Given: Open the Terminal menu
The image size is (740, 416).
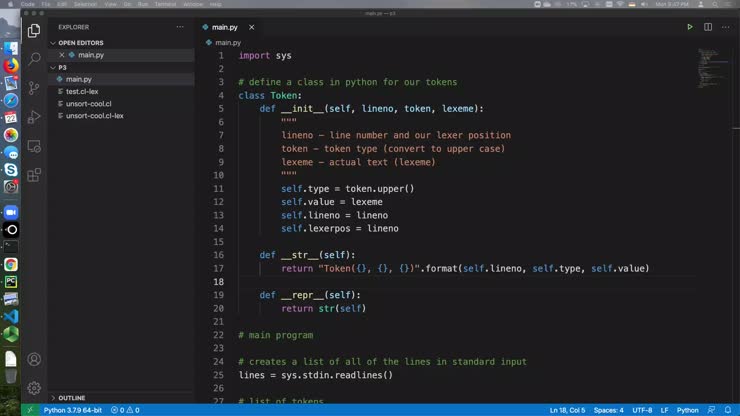Looking at the screenshot, I should [165, 4].
